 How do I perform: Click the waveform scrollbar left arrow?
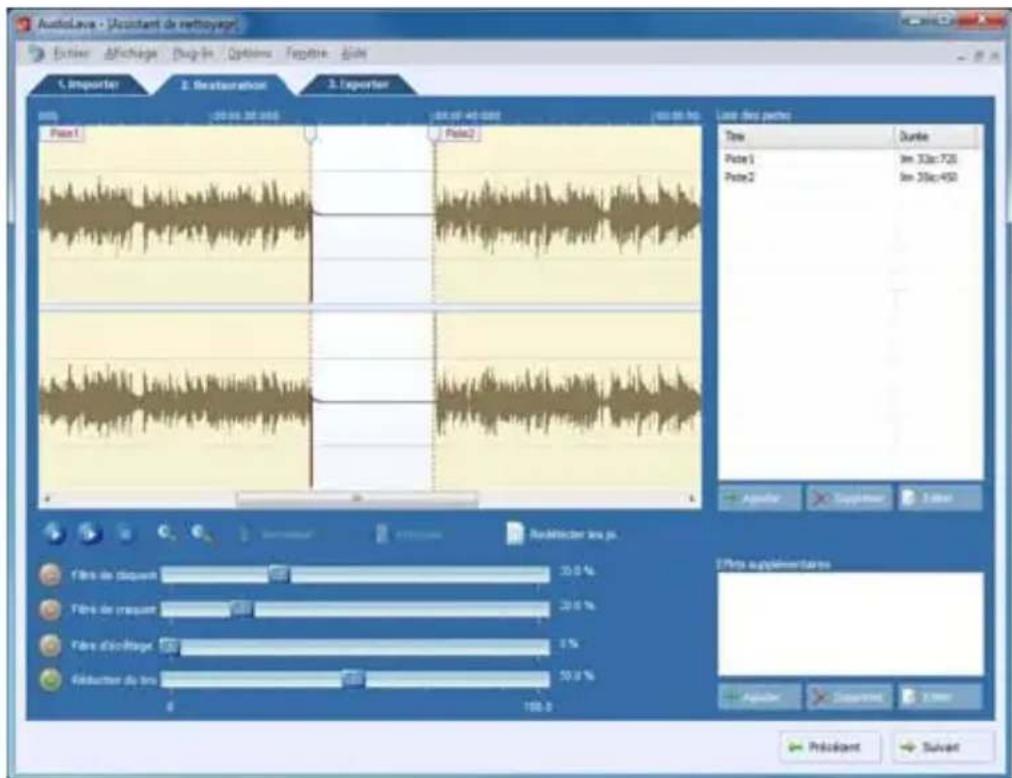click(x=46, y=498)
